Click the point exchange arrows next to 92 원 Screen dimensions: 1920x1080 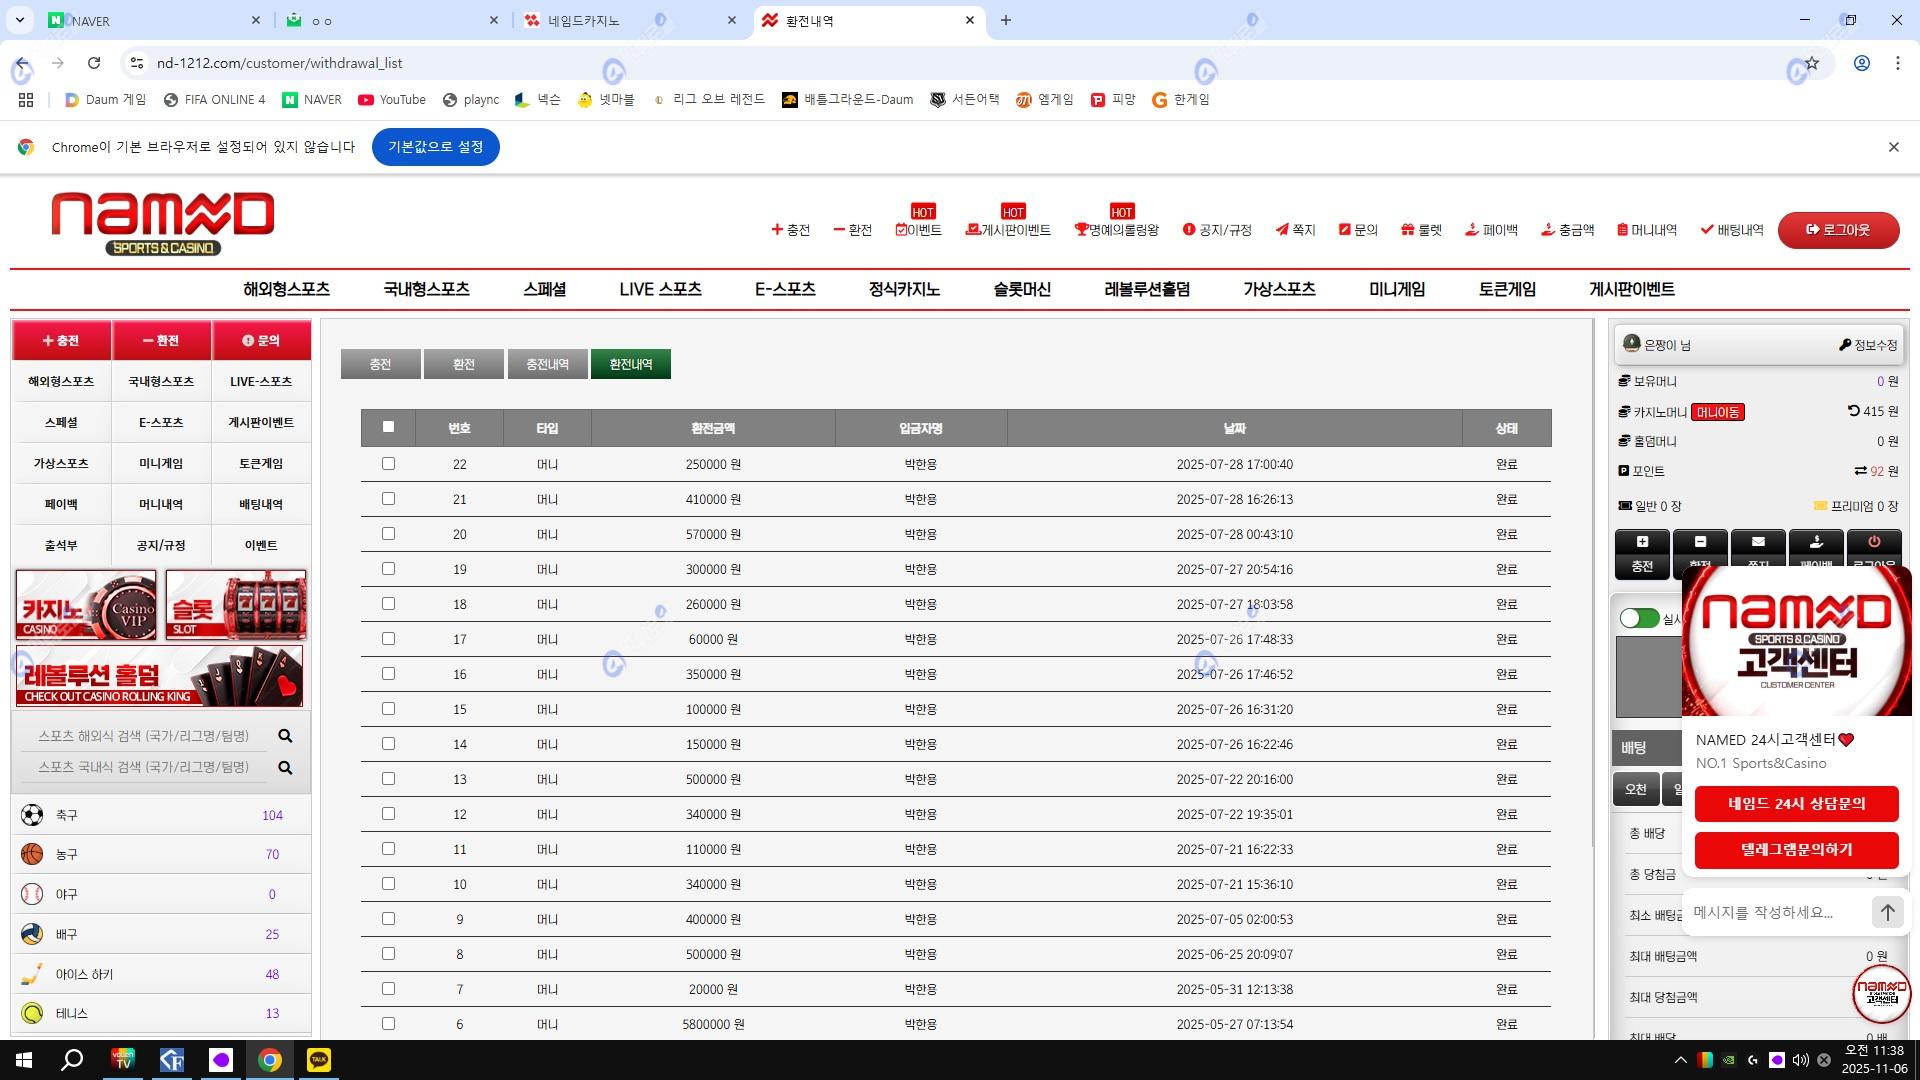click(1860, 471)
